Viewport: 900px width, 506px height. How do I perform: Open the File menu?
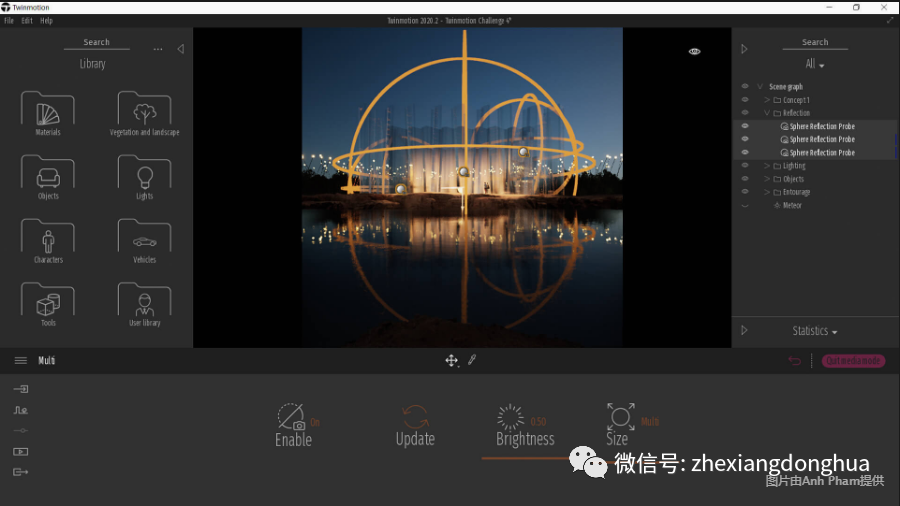pos(9,21)
